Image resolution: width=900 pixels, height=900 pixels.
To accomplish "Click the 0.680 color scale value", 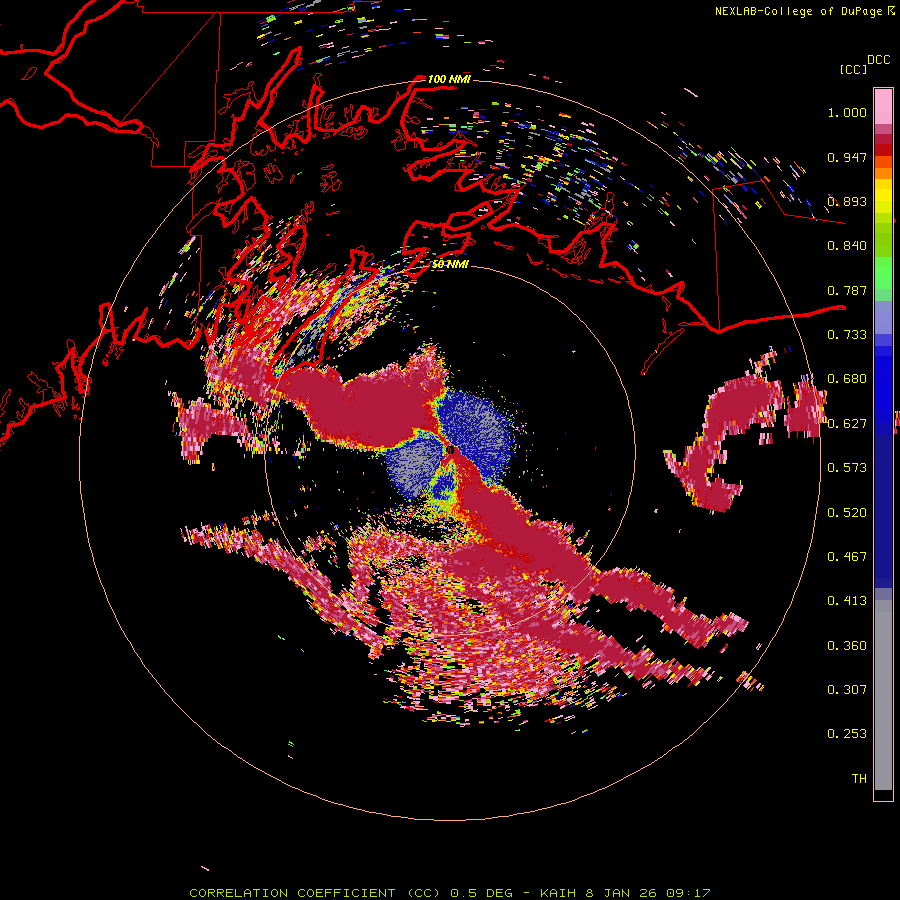I will click(x=847, y=379).
